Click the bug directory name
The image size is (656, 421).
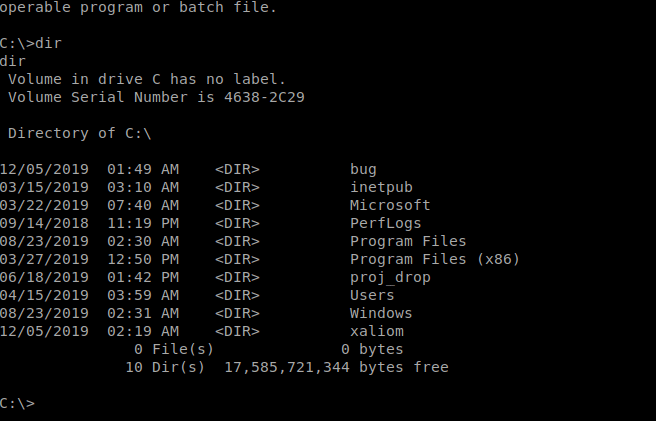(x=363, y=169)
